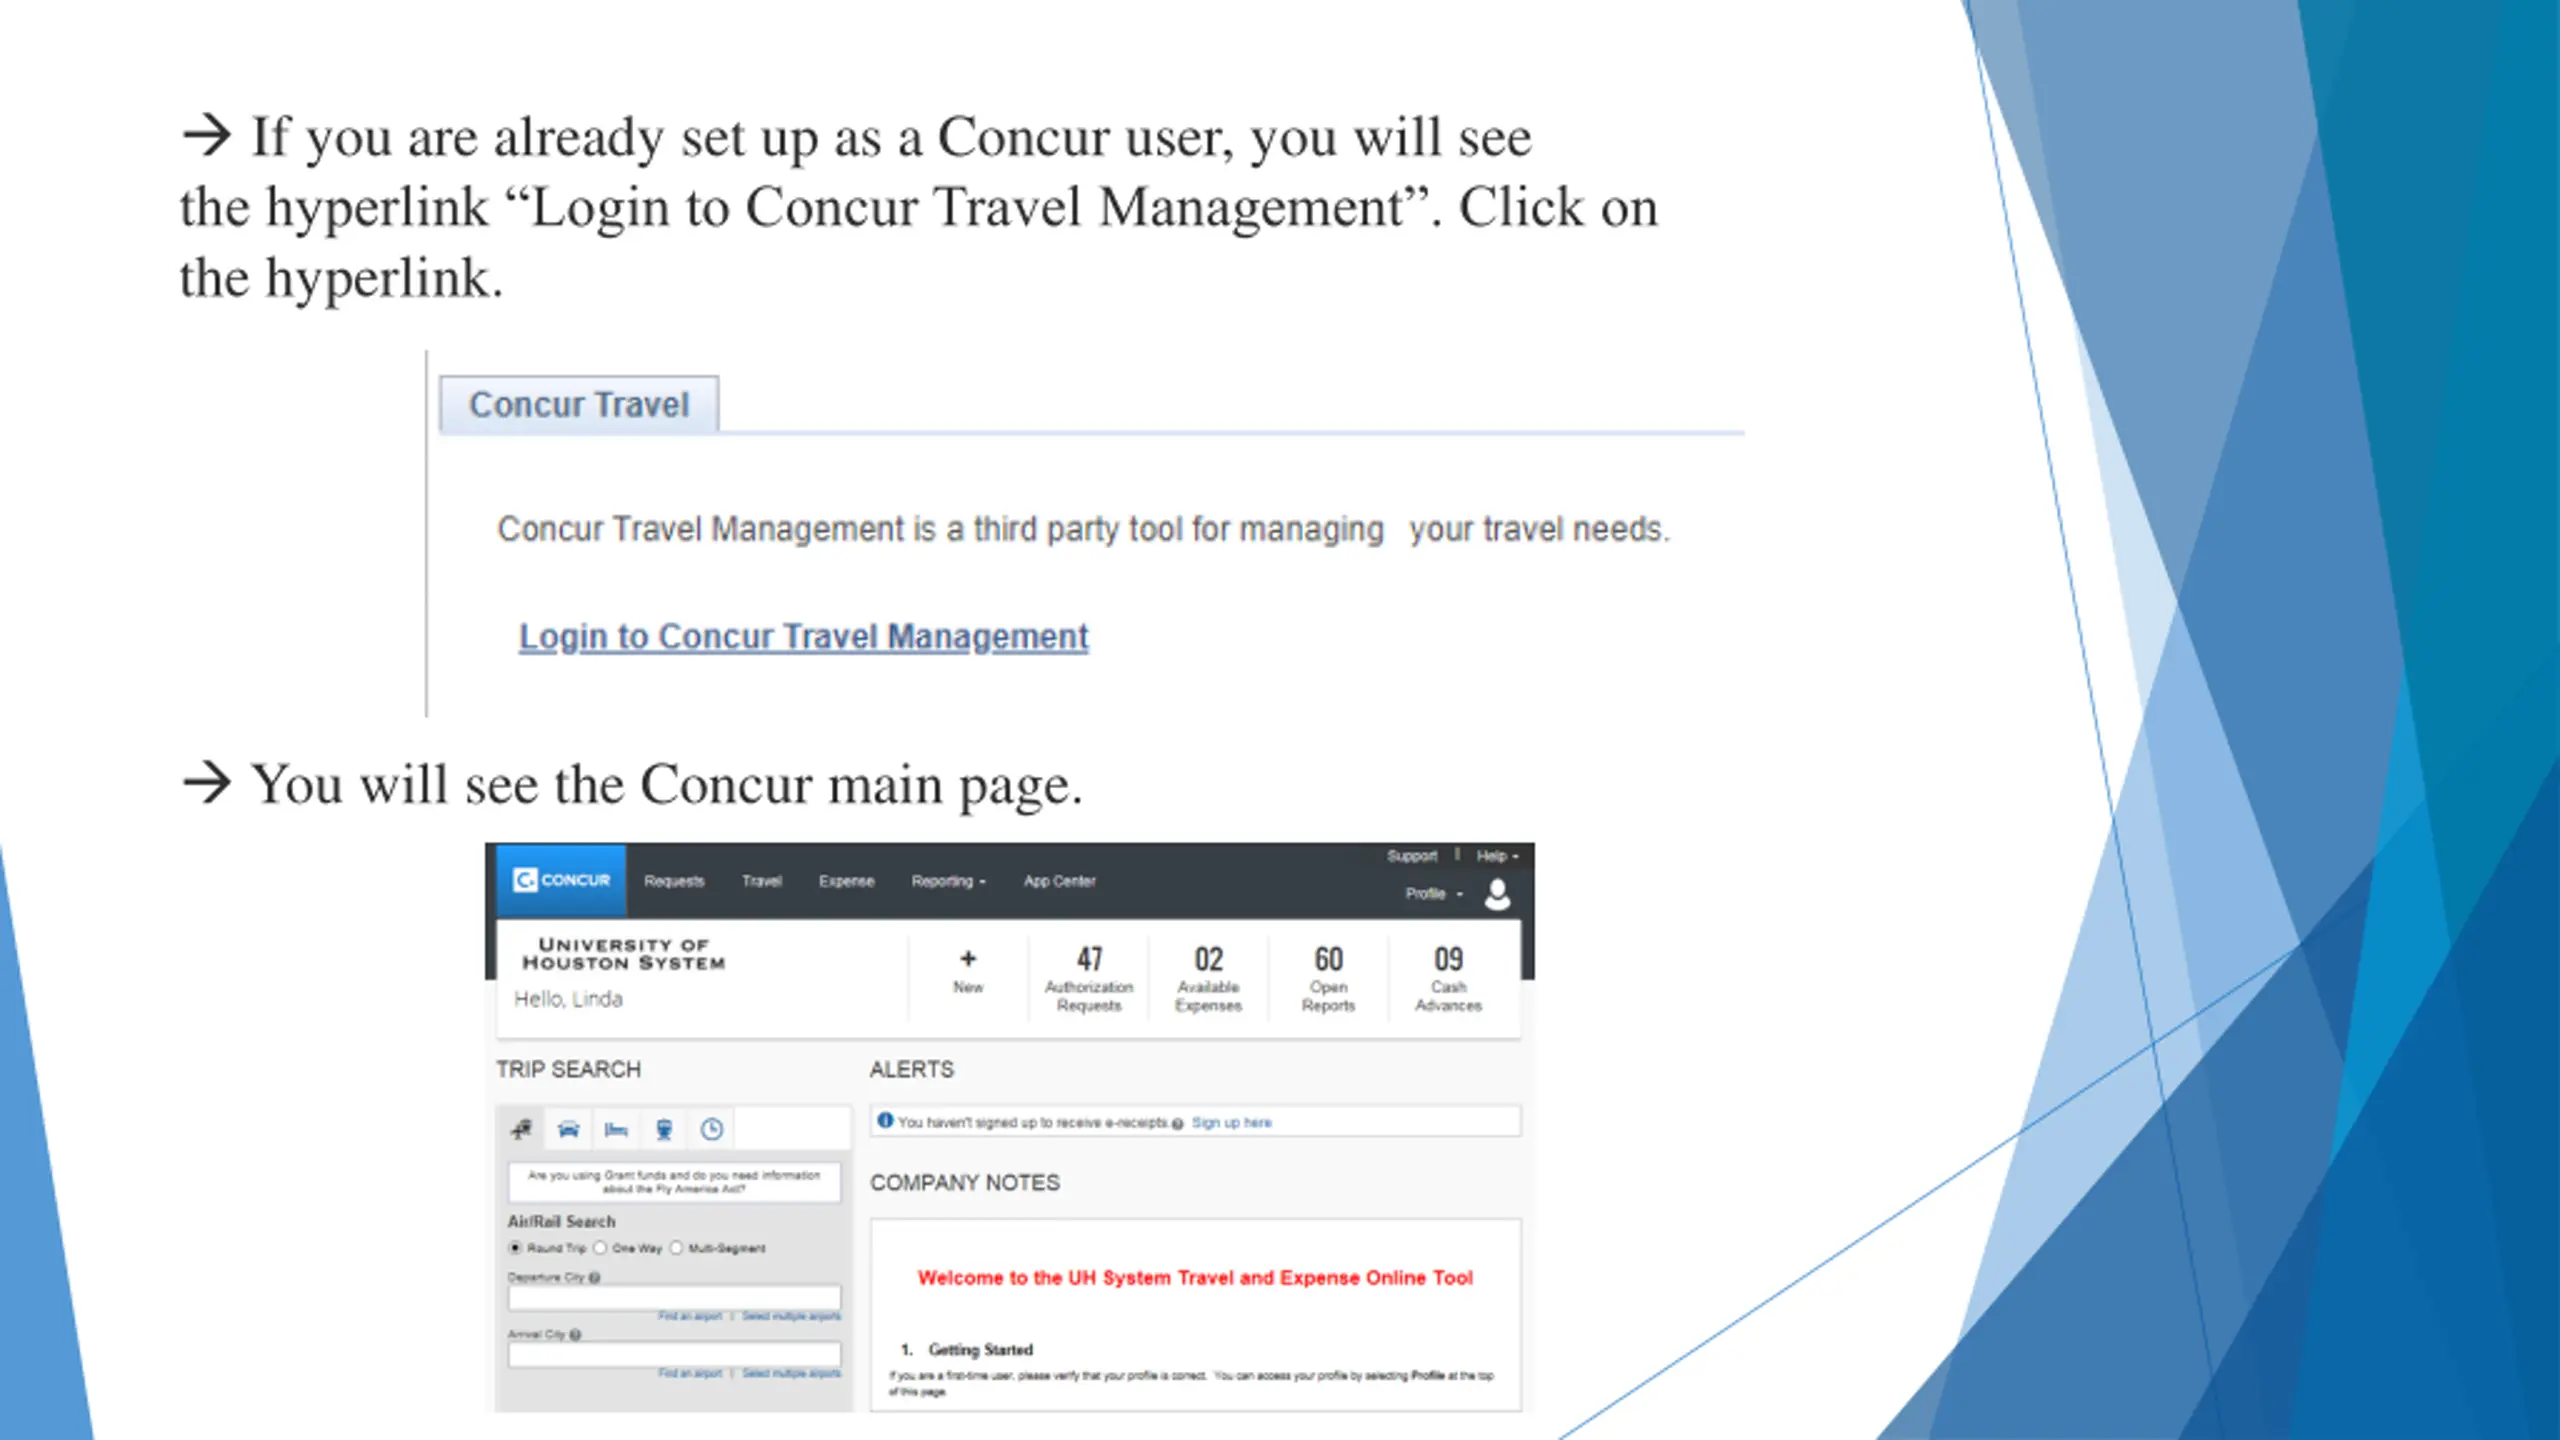
Task: Open the Requests menu item
Action: (x=674, y=881)
